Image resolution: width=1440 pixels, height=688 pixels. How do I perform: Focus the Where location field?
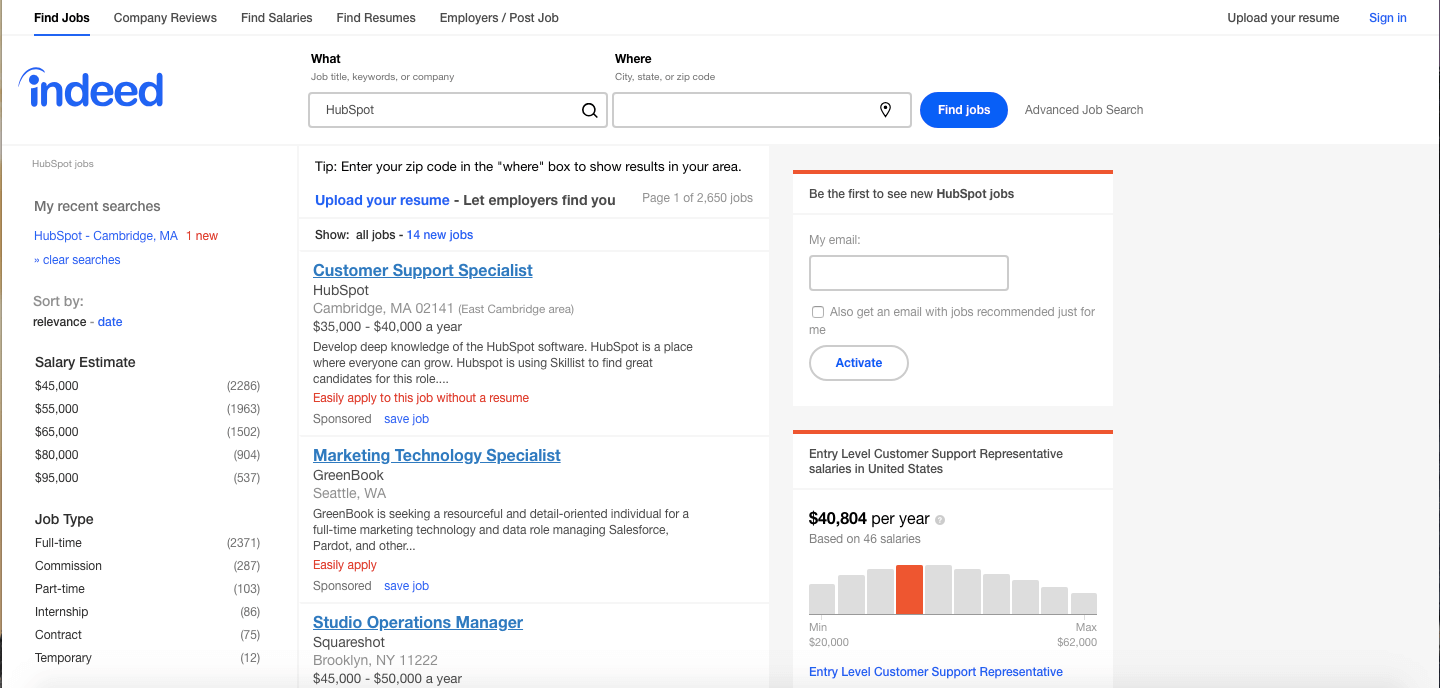pos(745,110)
